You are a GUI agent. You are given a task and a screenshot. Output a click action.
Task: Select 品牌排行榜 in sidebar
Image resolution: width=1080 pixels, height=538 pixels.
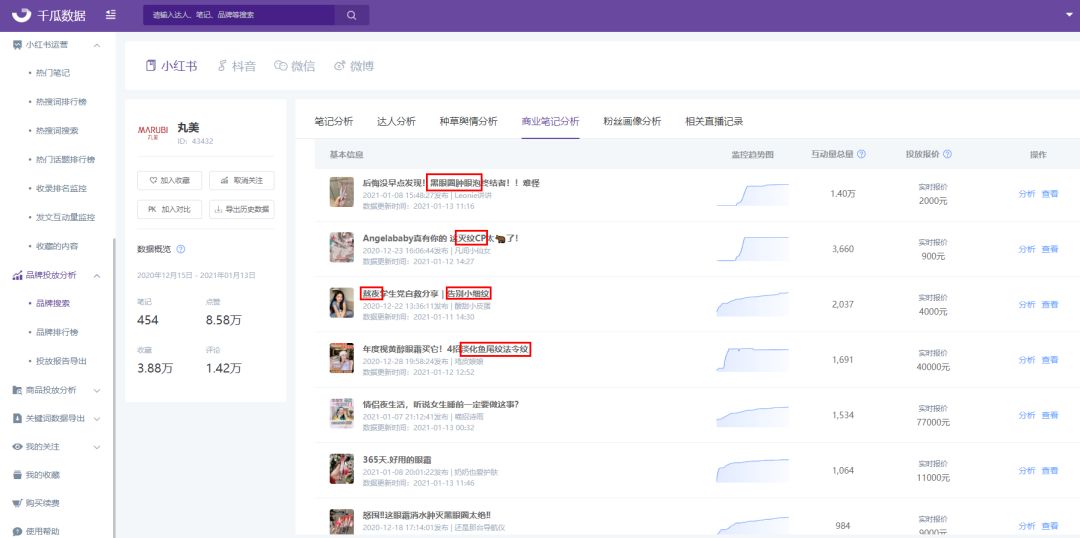pyautogui.click(x=57, y=332)
